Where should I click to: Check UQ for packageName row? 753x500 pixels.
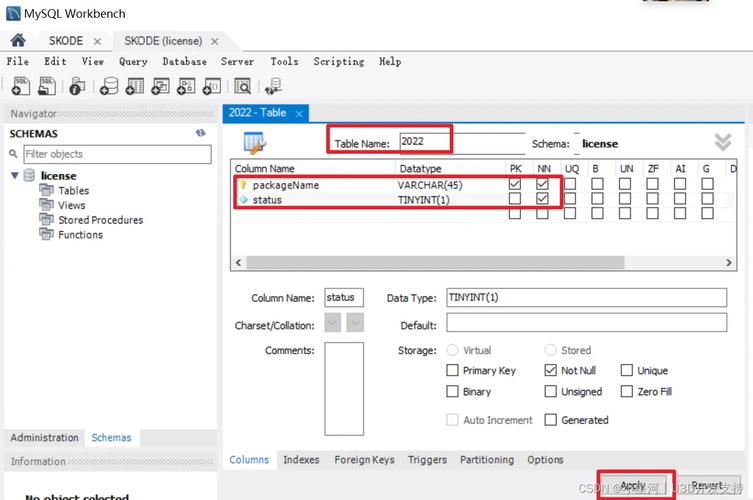pyautogui.click(x=570, y=184)
